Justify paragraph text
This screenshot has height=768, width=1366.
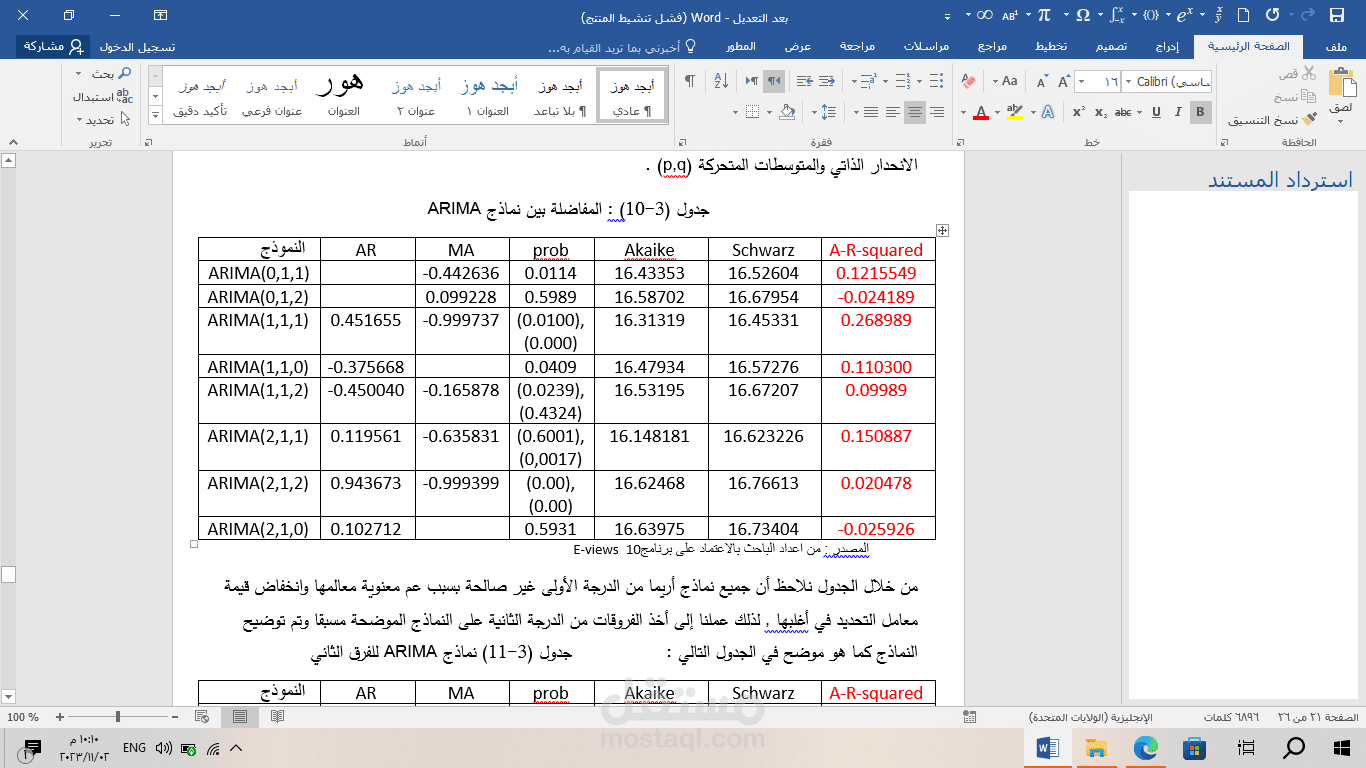pyautogui.click(x=870, y=112)
